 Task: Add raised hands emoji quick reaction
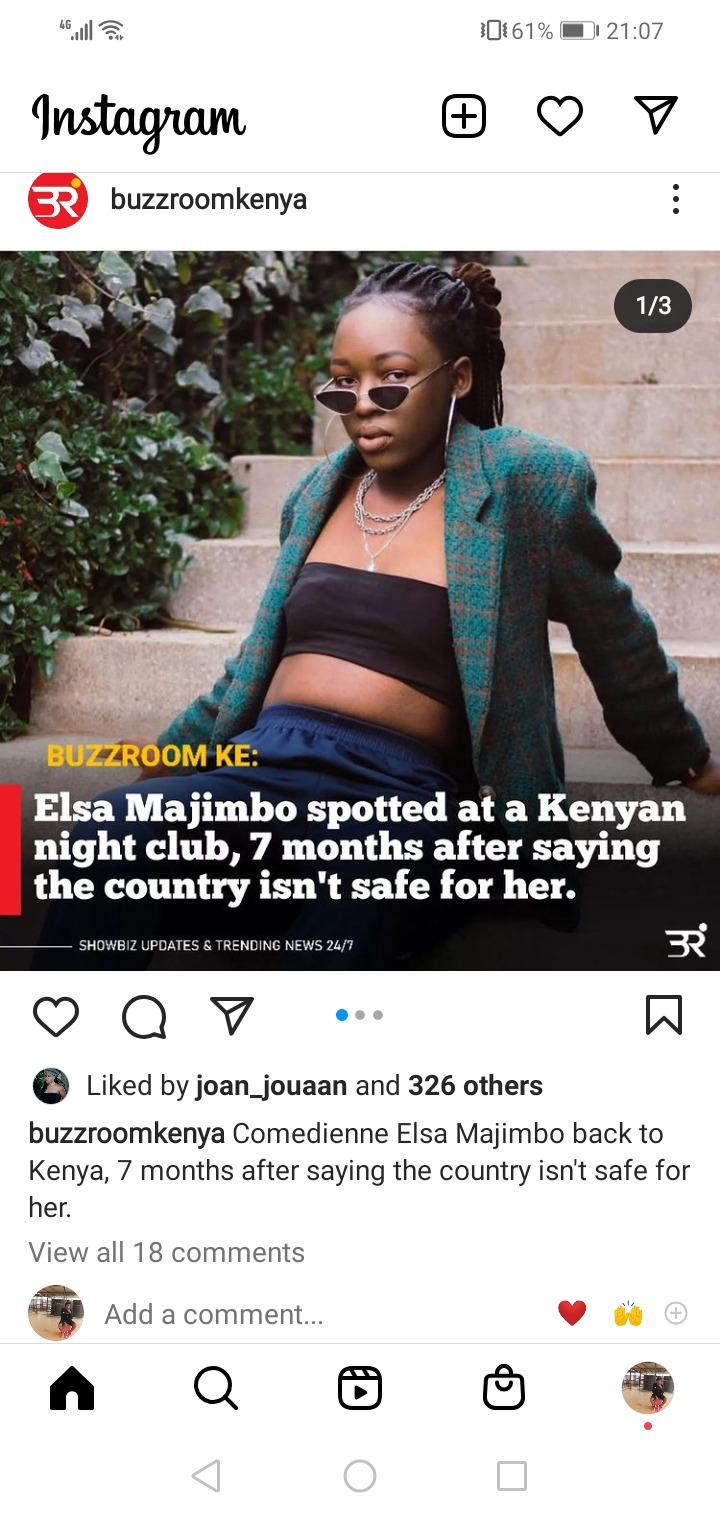[x=628, y=1313]
